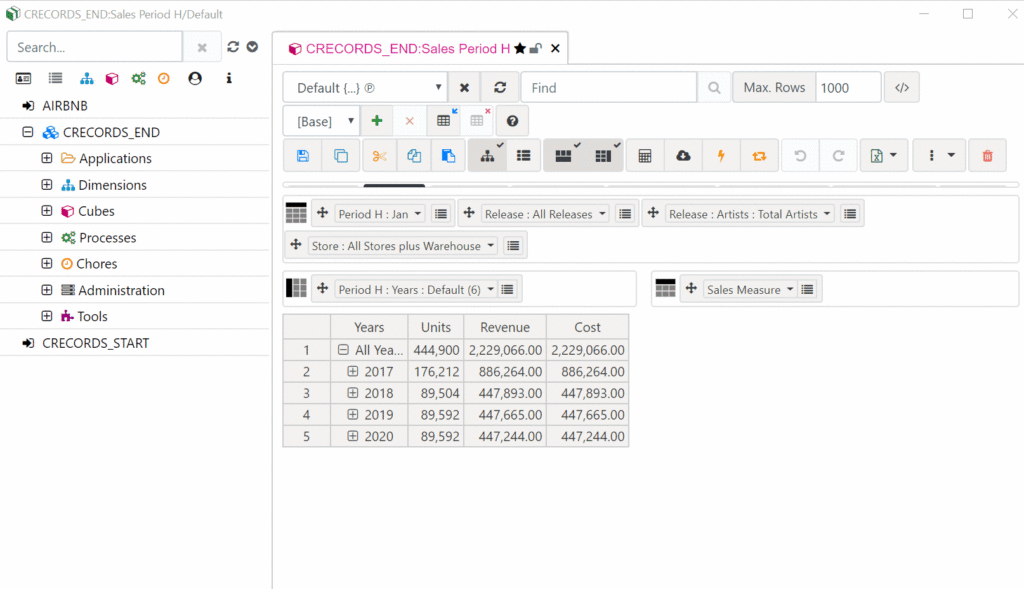The height and width of the screenshot is (589, 1024).
Task: Click the scissors cut icon
Action: click(379, 156)
